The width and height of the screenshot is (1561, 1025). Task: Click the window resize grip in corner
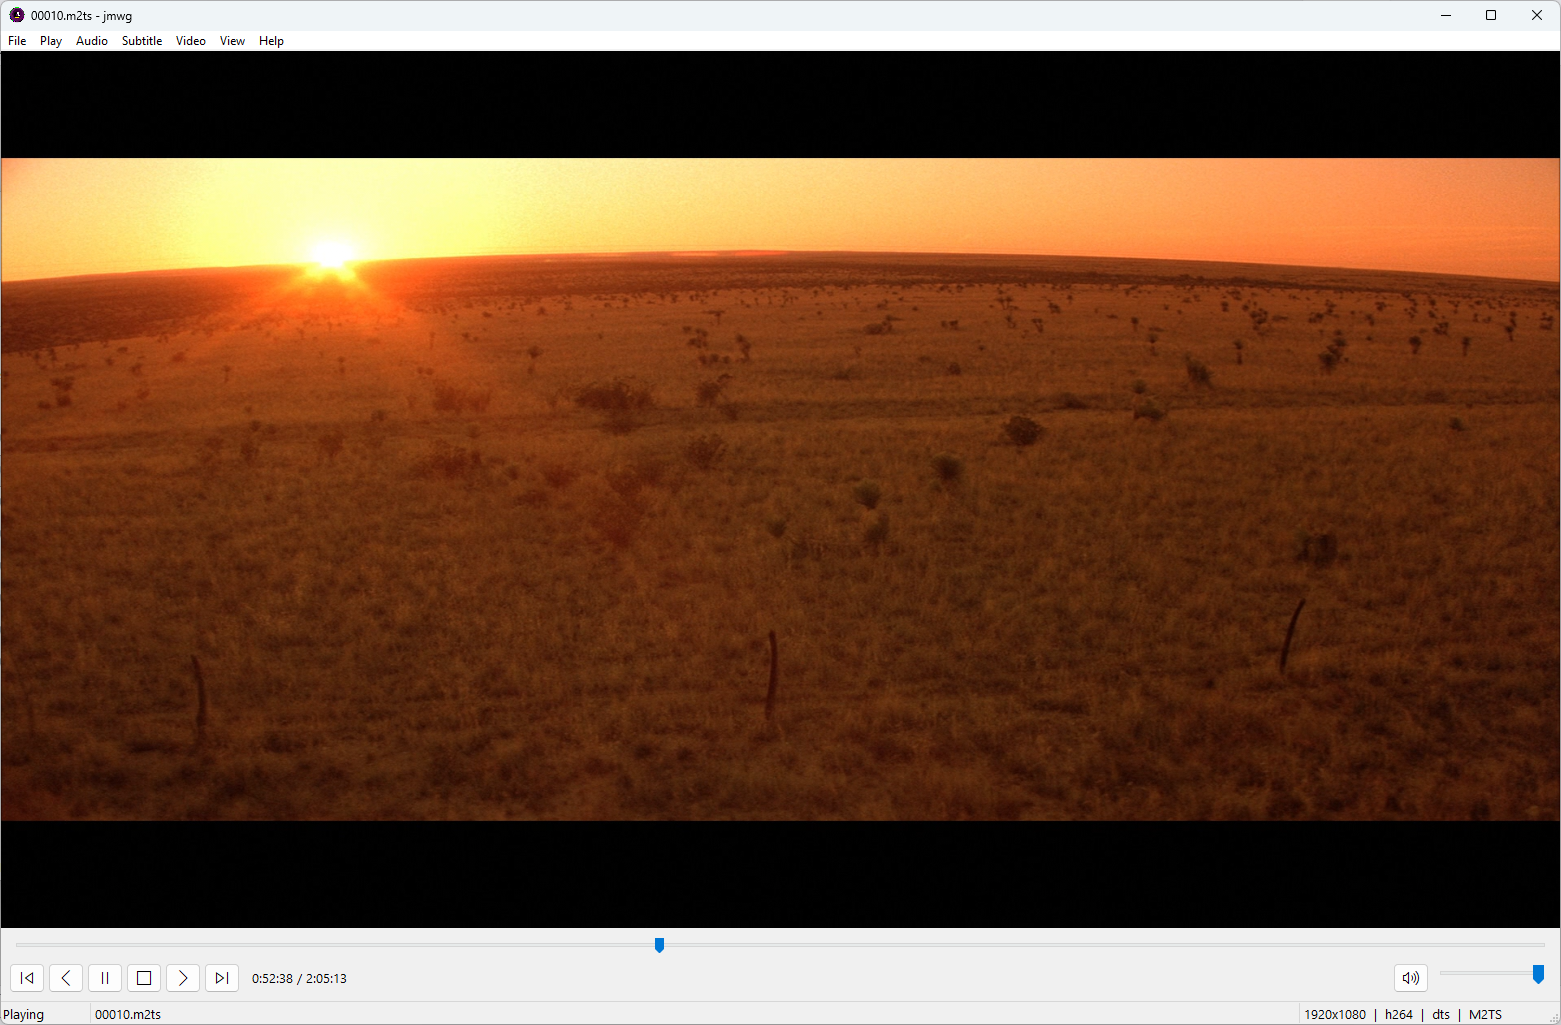tap(1553, 1017)
